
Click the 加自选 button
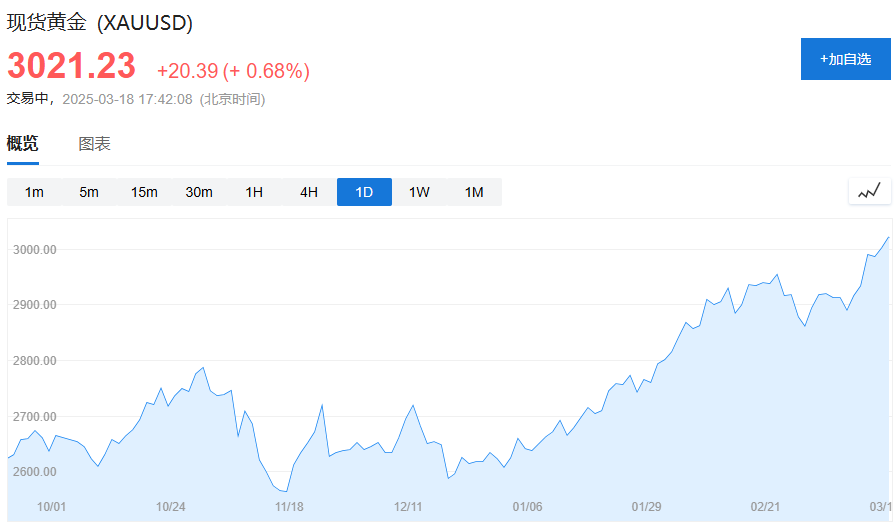(845, 59)
